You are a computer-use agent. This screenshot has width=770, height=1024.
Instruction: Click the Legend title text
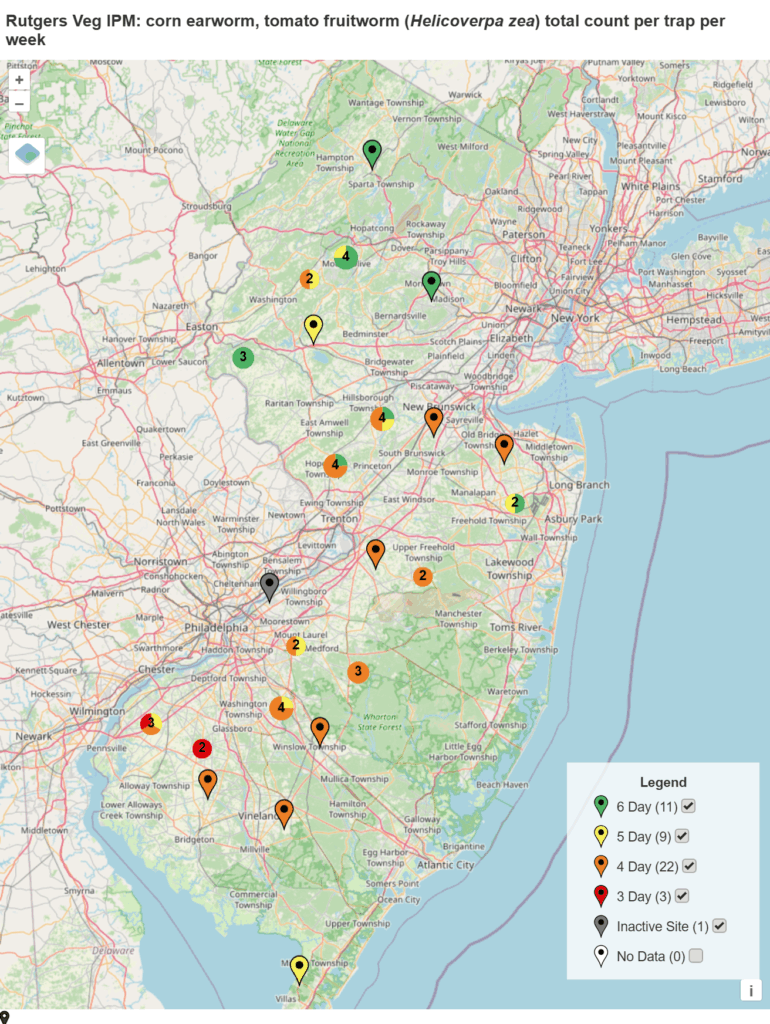coord(663,782)
